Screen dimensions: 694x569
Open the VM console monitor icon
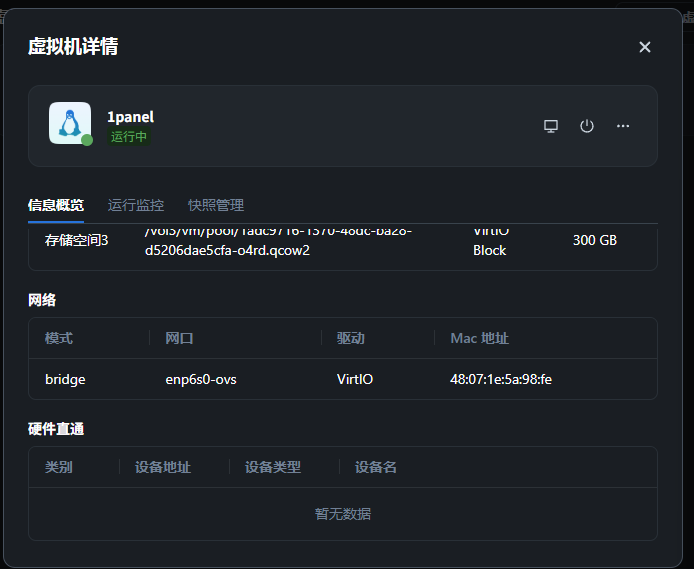pyautogui.click(x=551, y=126)
